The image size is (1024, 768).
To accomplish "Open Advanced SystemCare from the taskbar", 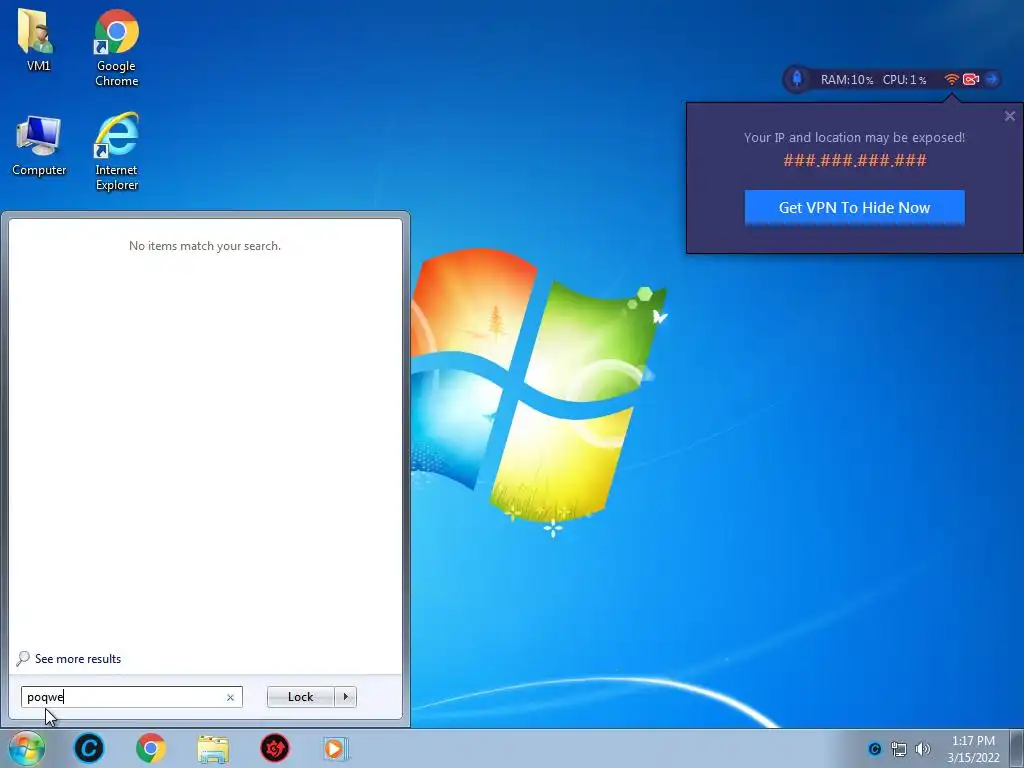I will coord(89,748).
